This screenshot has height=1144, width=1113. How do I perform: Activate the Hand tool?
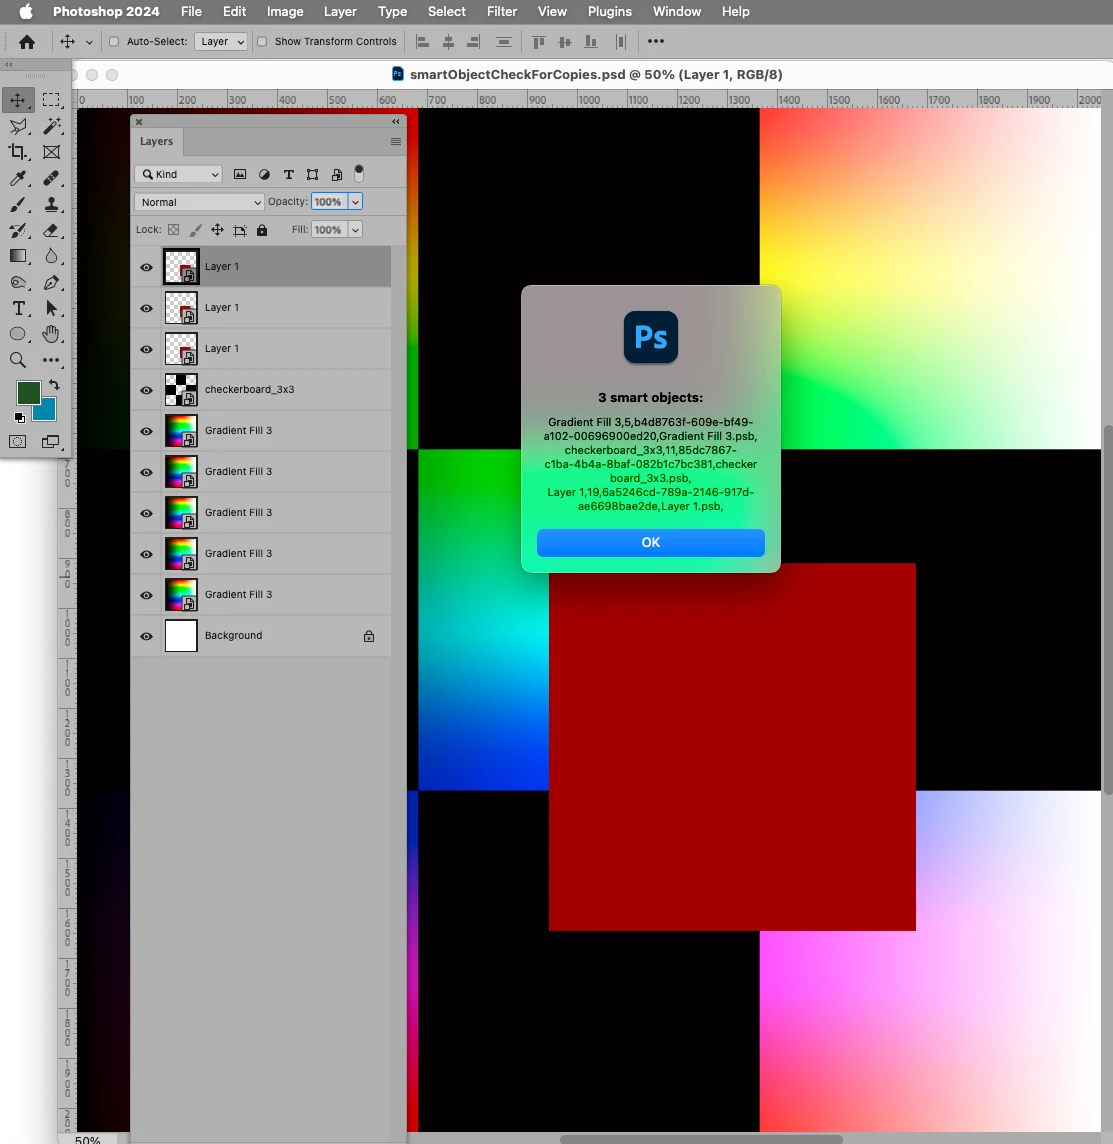coord(51,334)
